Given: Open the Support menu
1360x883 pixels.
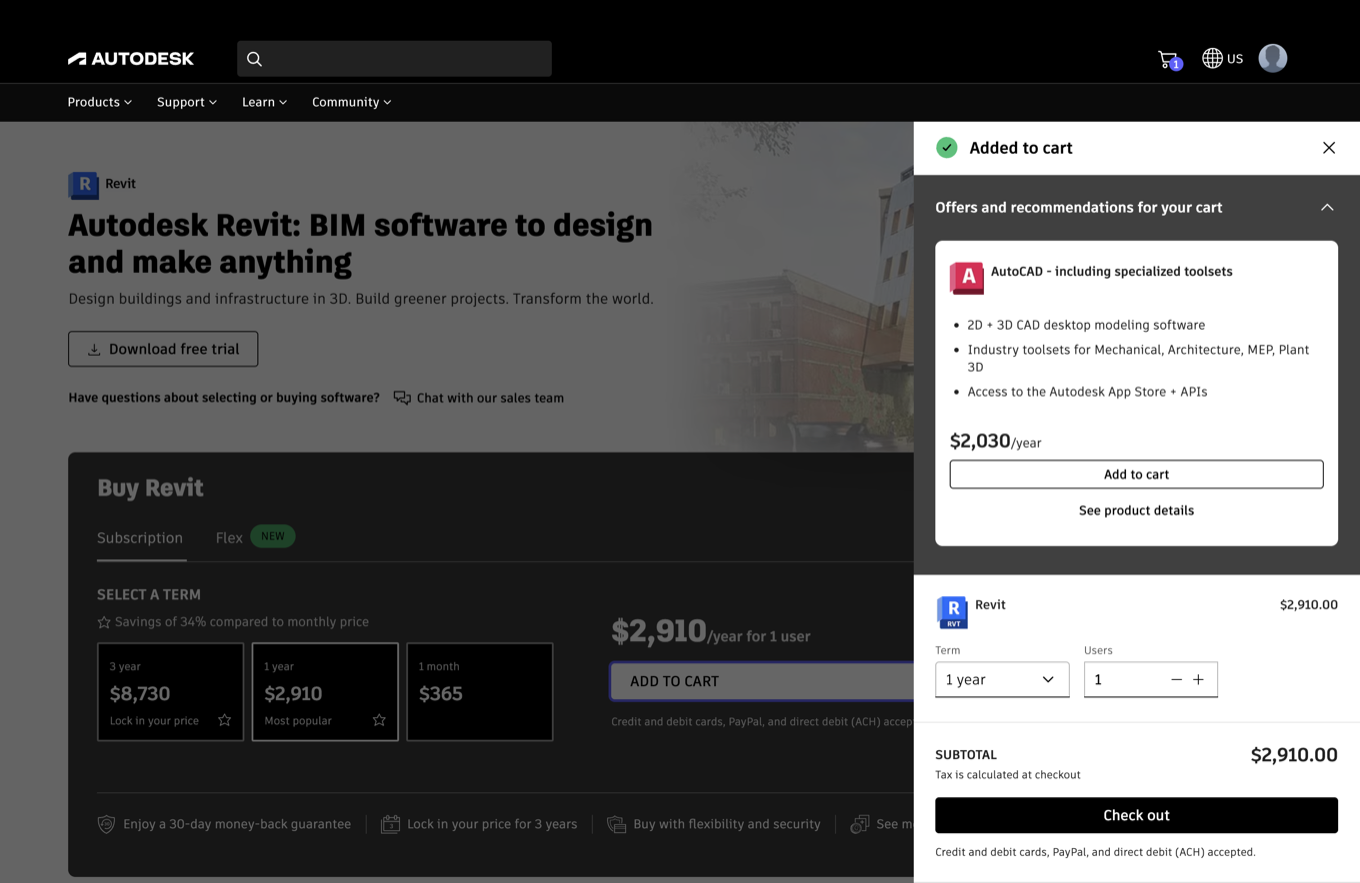Looking at the screenshot, I should (187, 102).
